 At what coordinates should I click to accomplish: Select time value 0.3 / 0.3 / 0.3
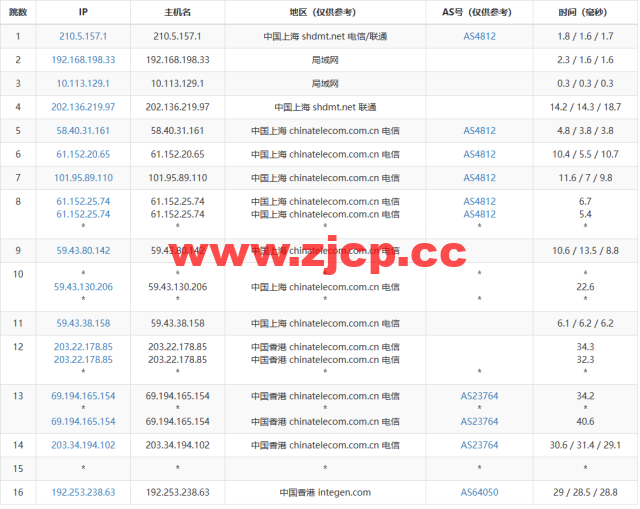pyautogui.click(x=585, y=84)
